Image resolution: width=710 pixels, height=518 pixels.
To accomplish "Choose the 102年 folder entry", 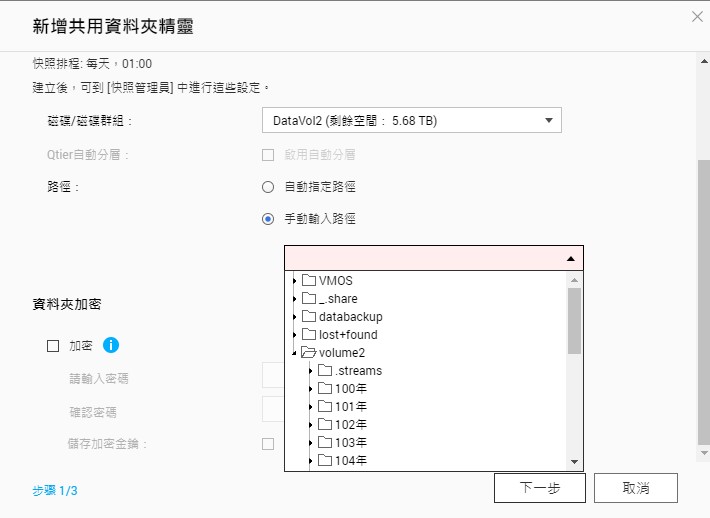I will [351, 425].
